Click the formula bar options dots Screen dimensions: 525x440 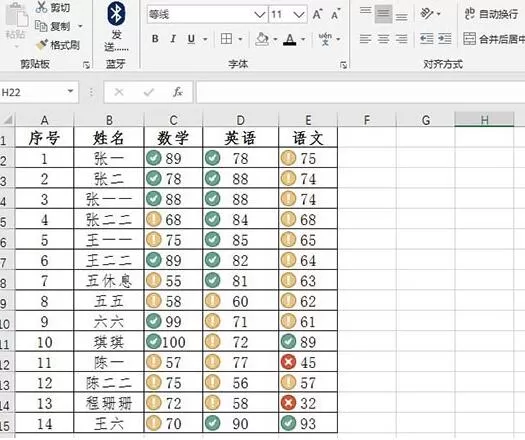click(91, 92)
